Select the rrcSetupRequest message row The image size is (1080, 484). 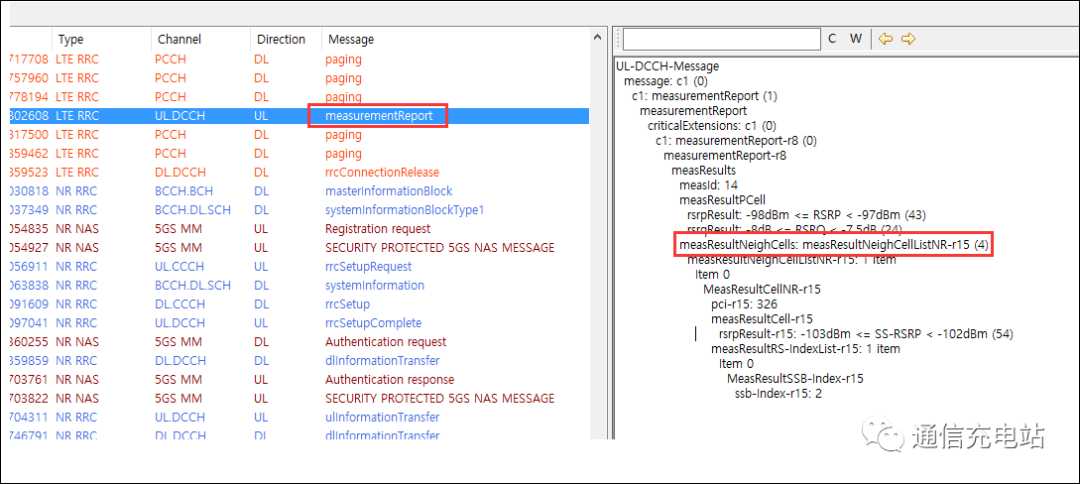[299, 266]
